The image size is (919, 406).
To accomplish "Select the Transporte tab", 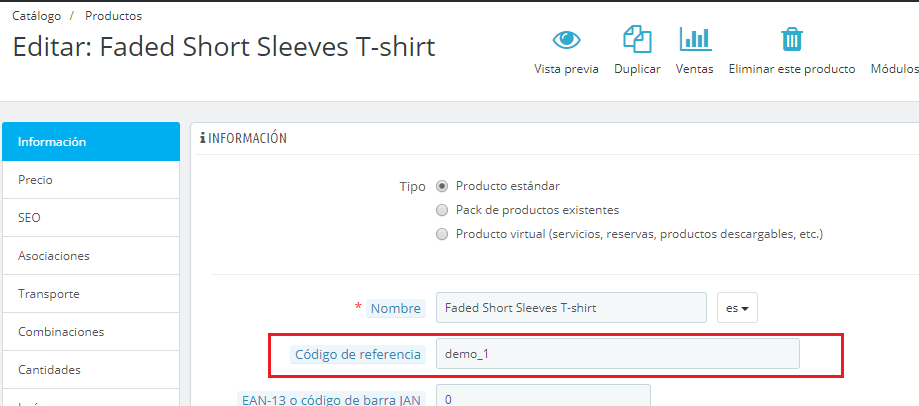I will [90, 294].
